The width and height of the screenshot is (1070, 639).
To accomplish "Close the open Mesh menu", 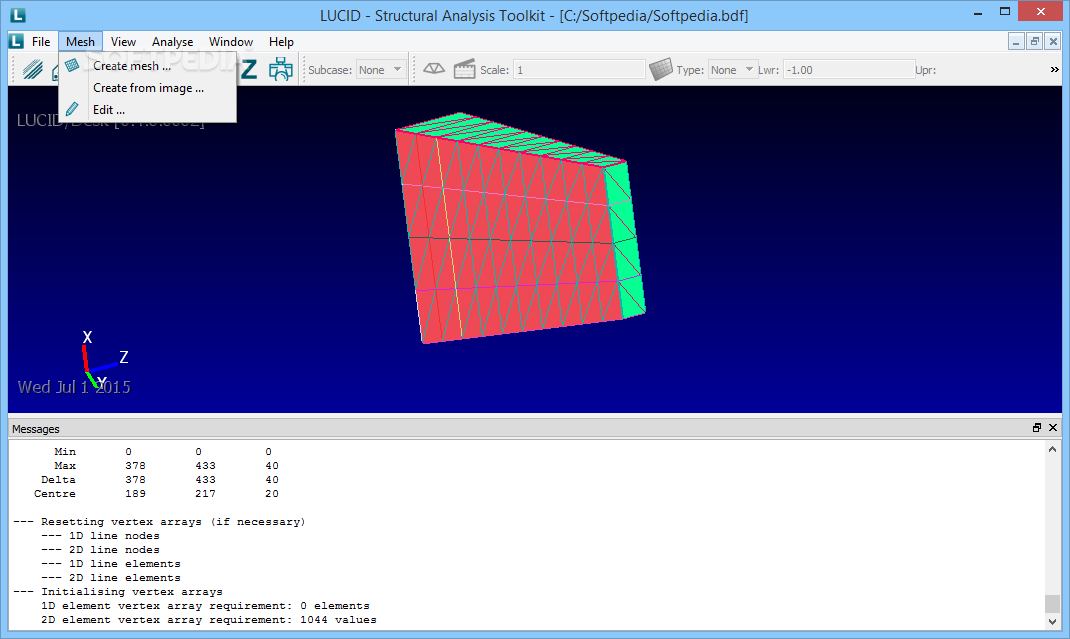I will pyautogui.click(x=81, y=42).
